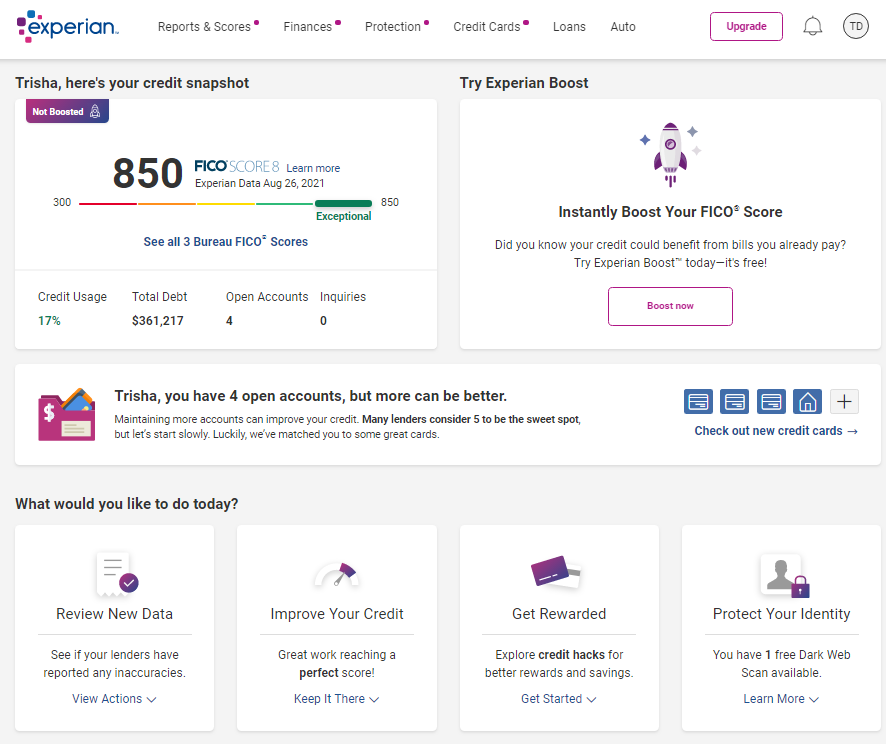Open the TD profile avatar

(x=855, y=26)
